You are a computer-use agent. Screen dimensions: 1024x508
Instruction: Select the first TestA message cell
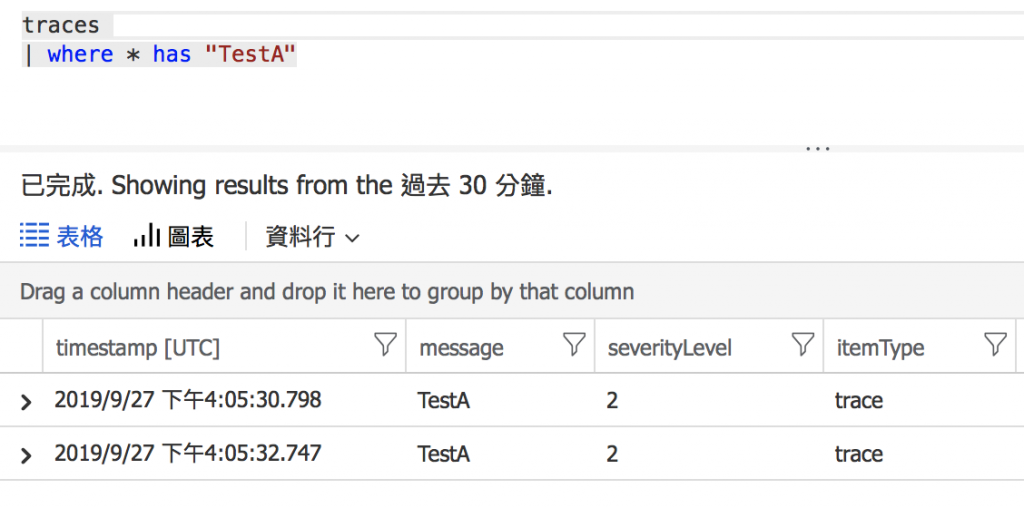[444, 401]
